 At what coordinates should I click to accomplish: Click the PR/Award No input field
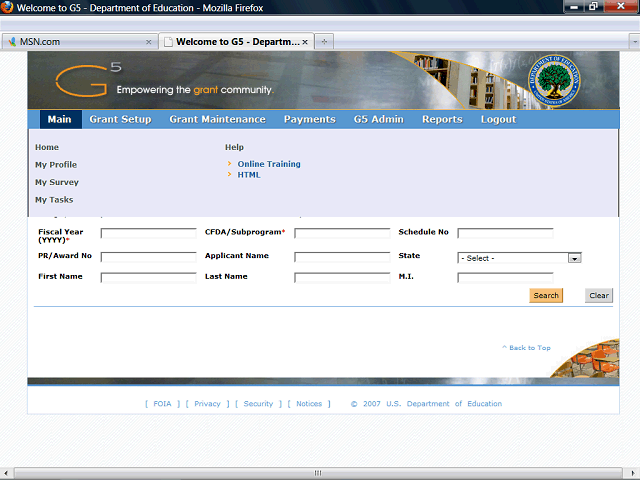point(149,257)
